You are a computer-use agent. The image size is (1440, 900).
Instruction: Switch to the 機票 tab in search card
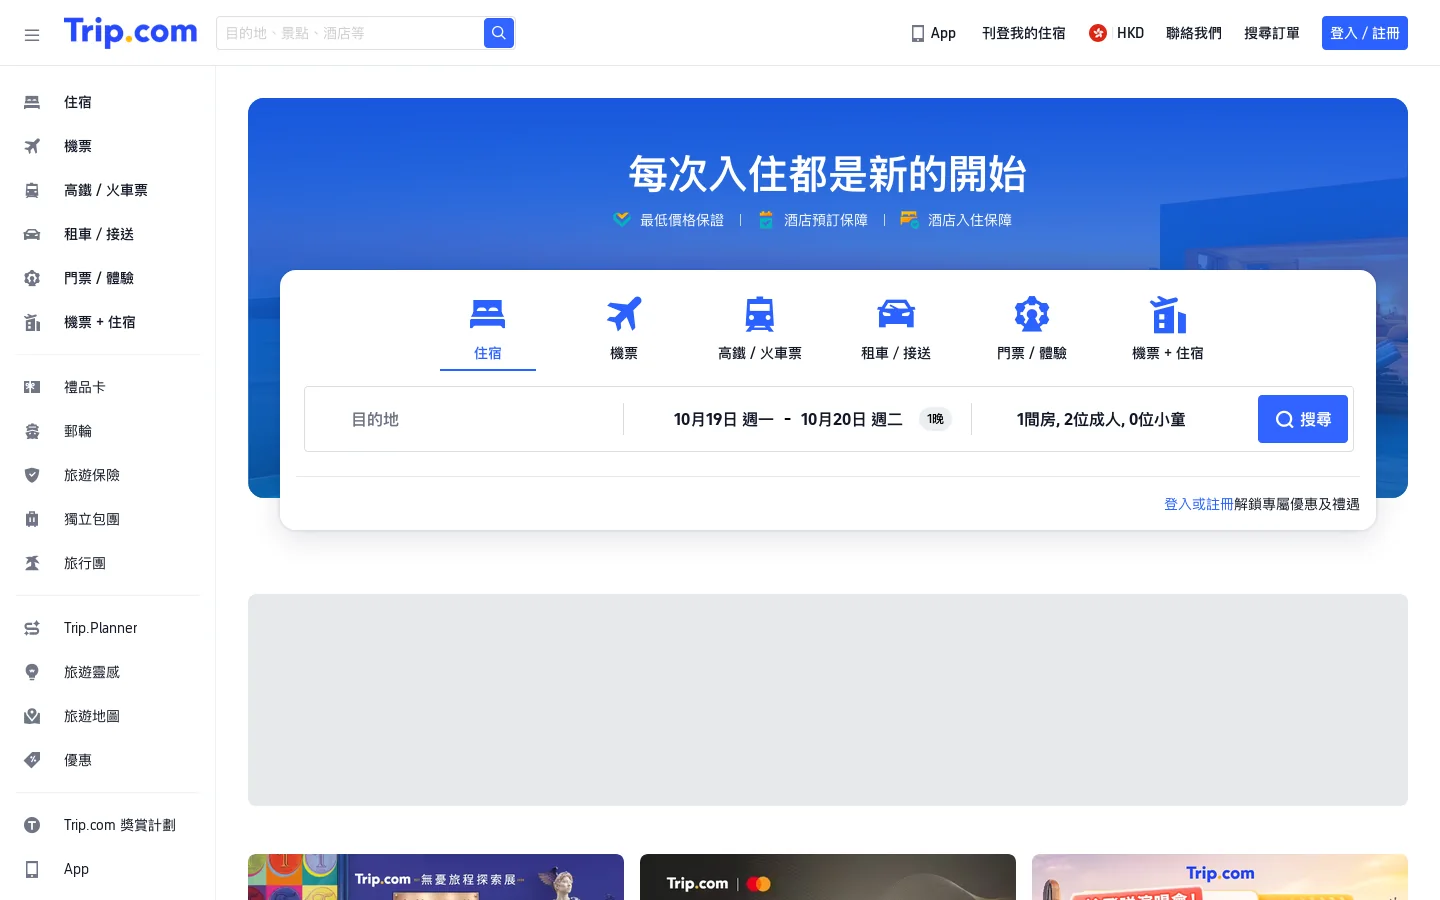click(x=624, y=330)
